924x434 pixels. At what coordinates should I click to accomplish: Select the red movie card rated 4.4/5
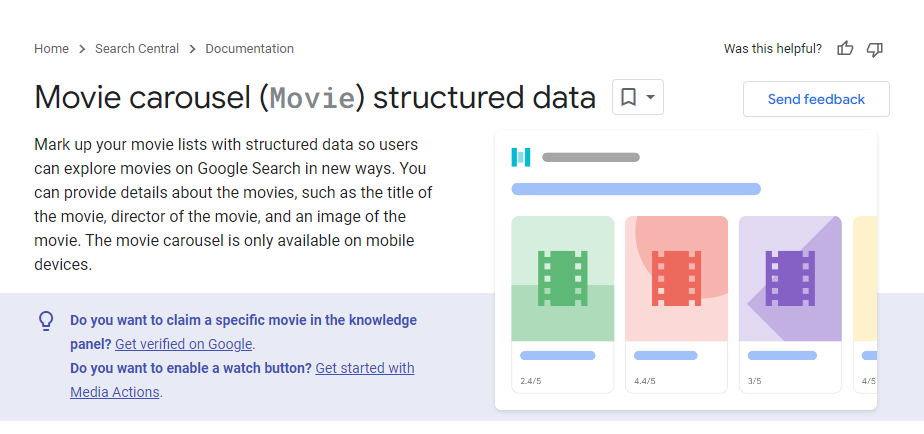(x=676, y=304)
